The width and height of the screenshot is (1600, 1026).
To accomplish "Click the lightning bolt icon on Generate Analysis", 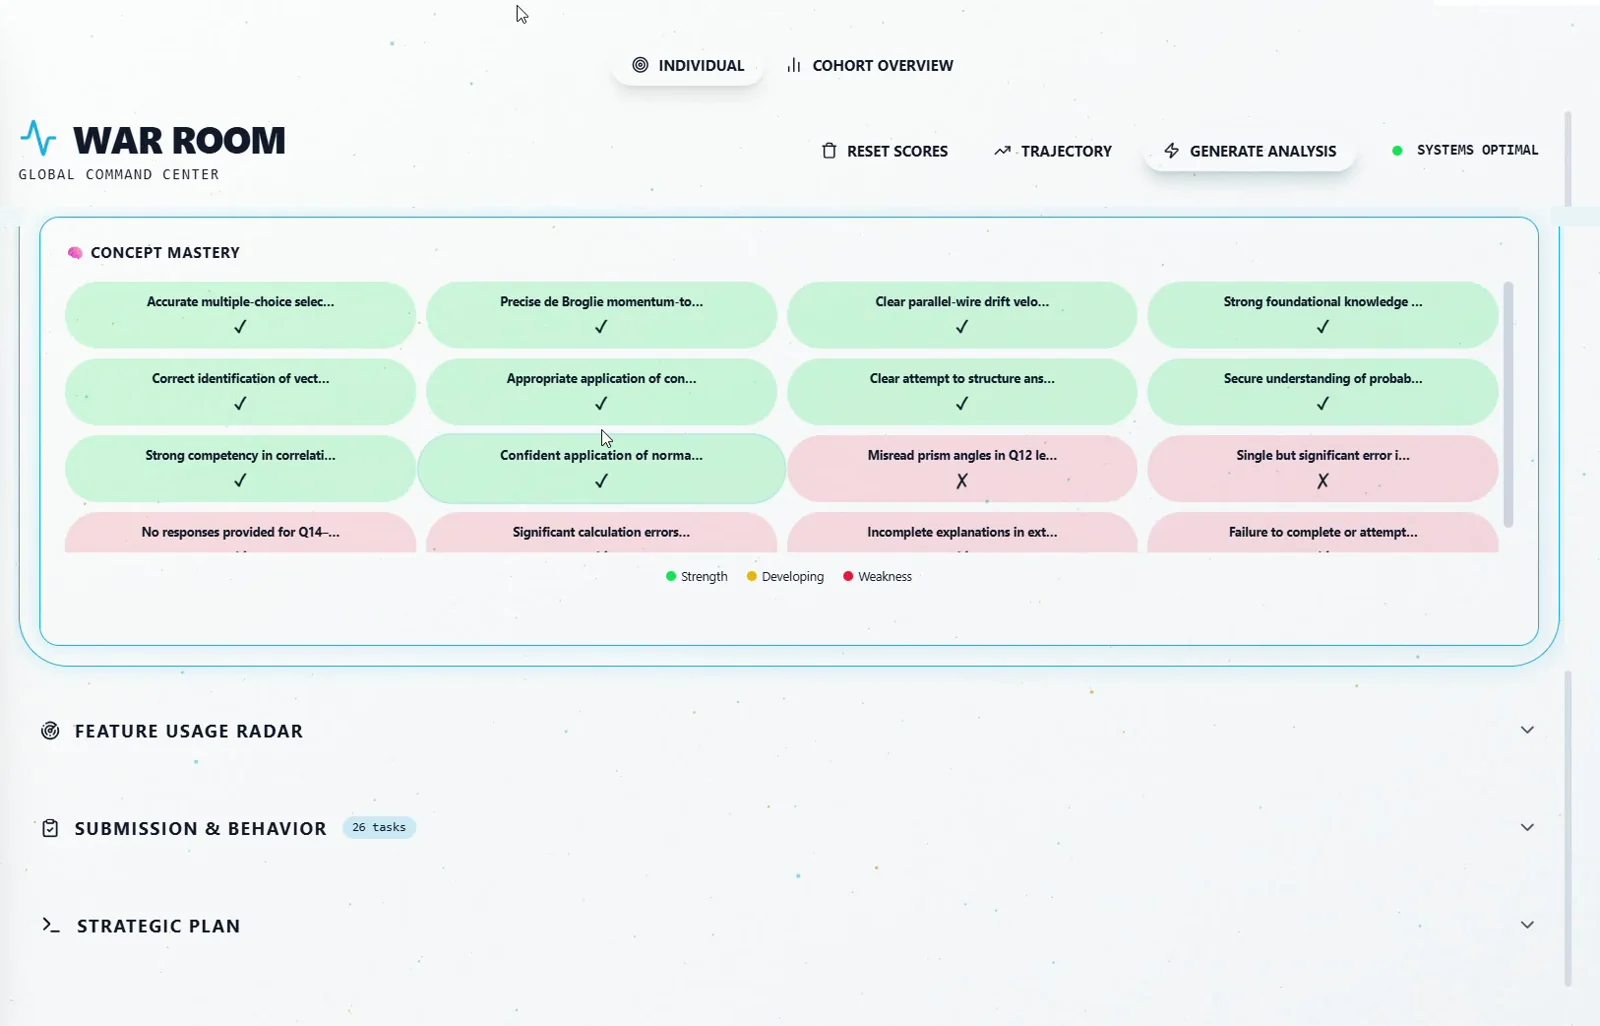I will 1172,151.
